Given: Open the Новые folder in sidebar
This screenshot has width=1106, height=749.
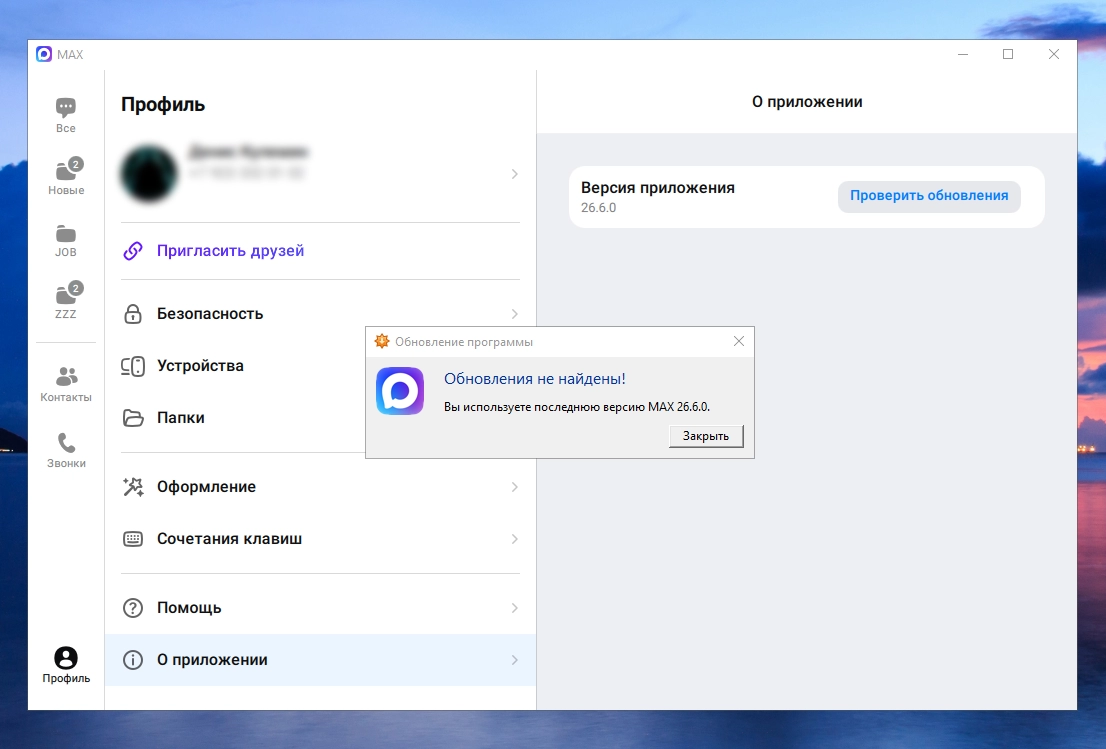Looking at the screenshot, I should (x=66, y=176).
